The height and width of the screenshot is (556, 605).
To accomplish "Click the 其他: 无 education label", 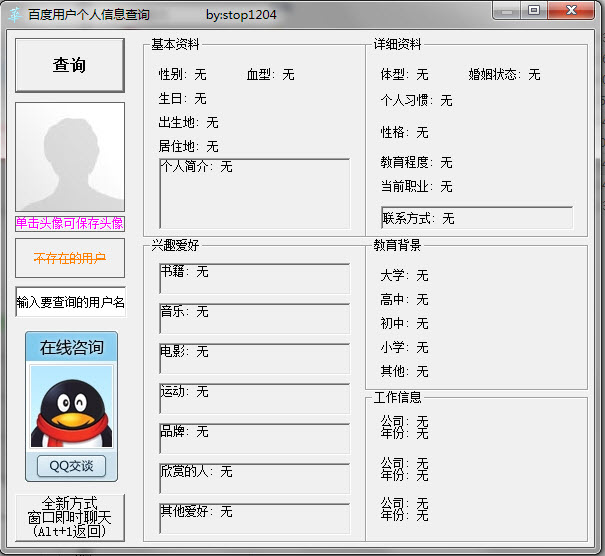I will (404, 371).
